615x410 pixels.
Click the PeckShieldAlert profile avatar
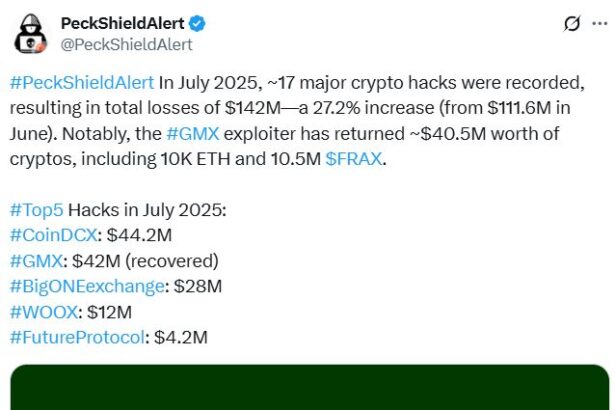click(x=30, y=33)
